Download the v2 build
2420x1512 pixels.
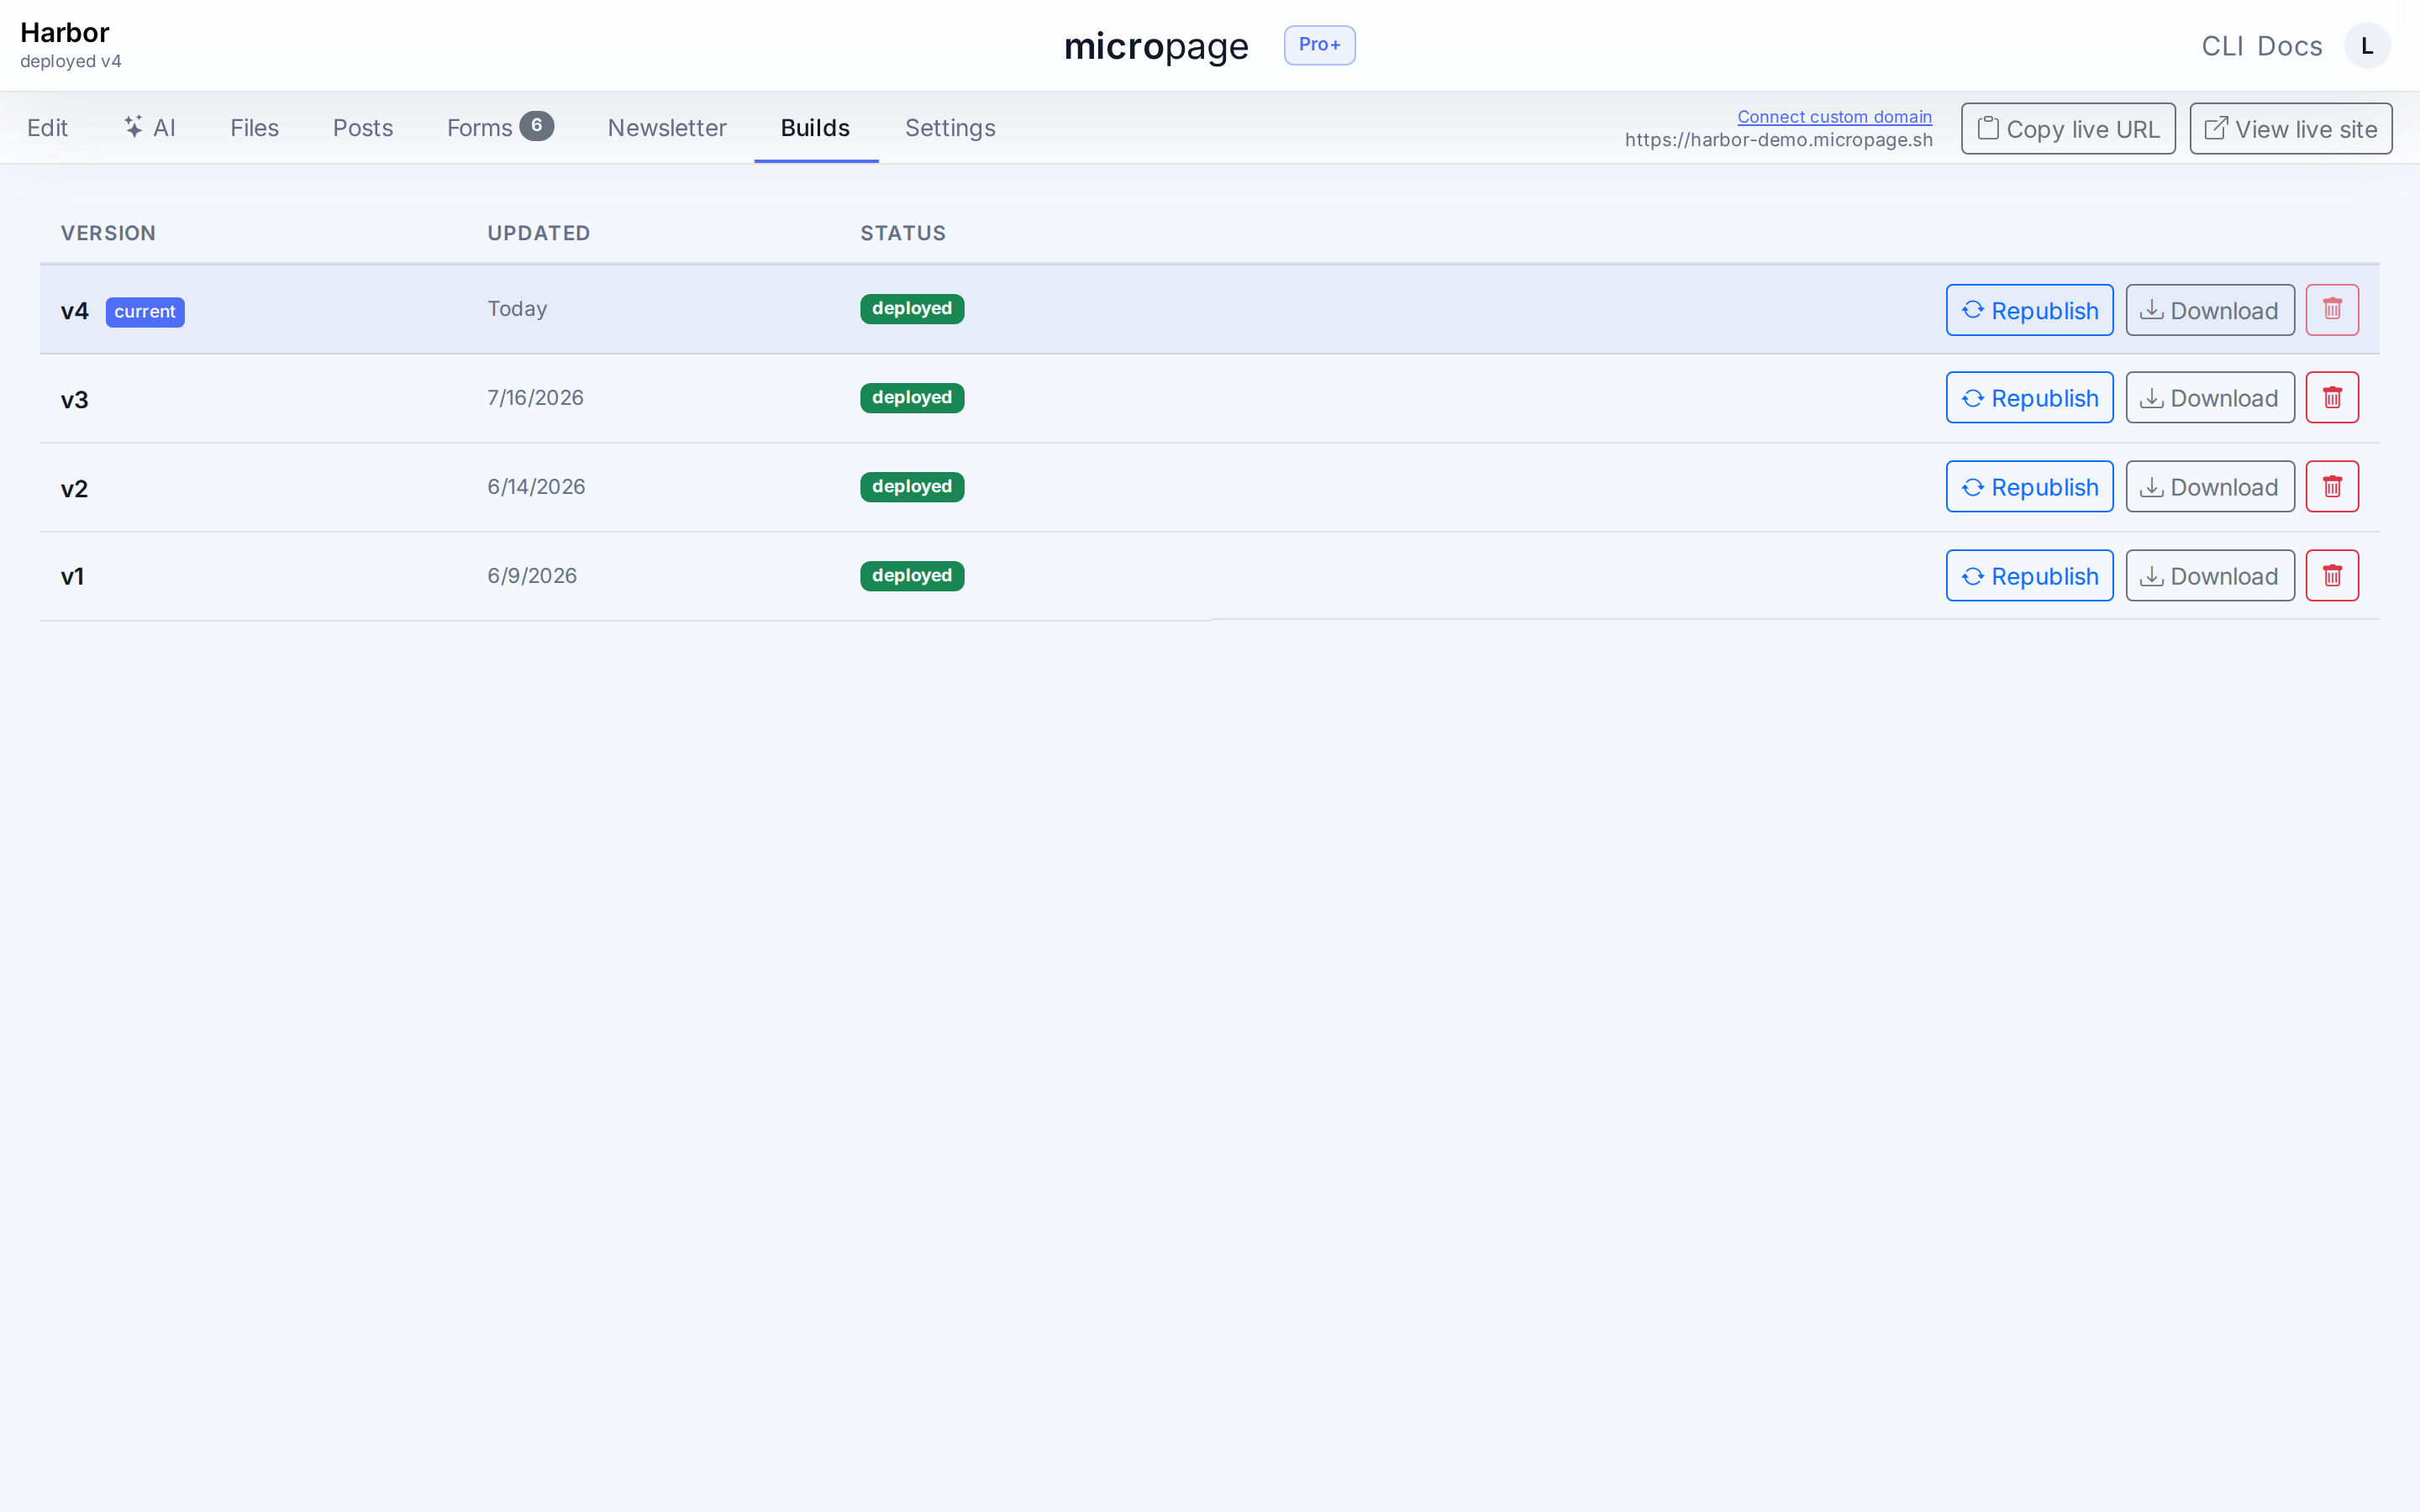coord(2210,486)
